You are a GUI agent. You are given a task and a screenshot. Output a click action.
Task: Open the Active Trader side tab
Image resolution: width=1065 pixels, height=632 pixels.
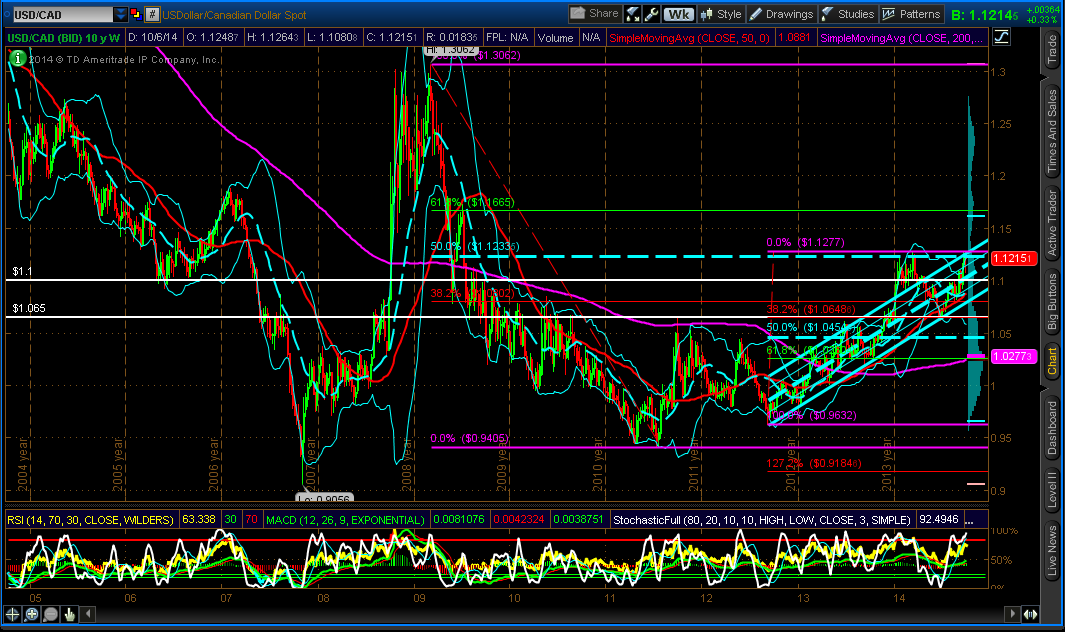coord(1052,223)
